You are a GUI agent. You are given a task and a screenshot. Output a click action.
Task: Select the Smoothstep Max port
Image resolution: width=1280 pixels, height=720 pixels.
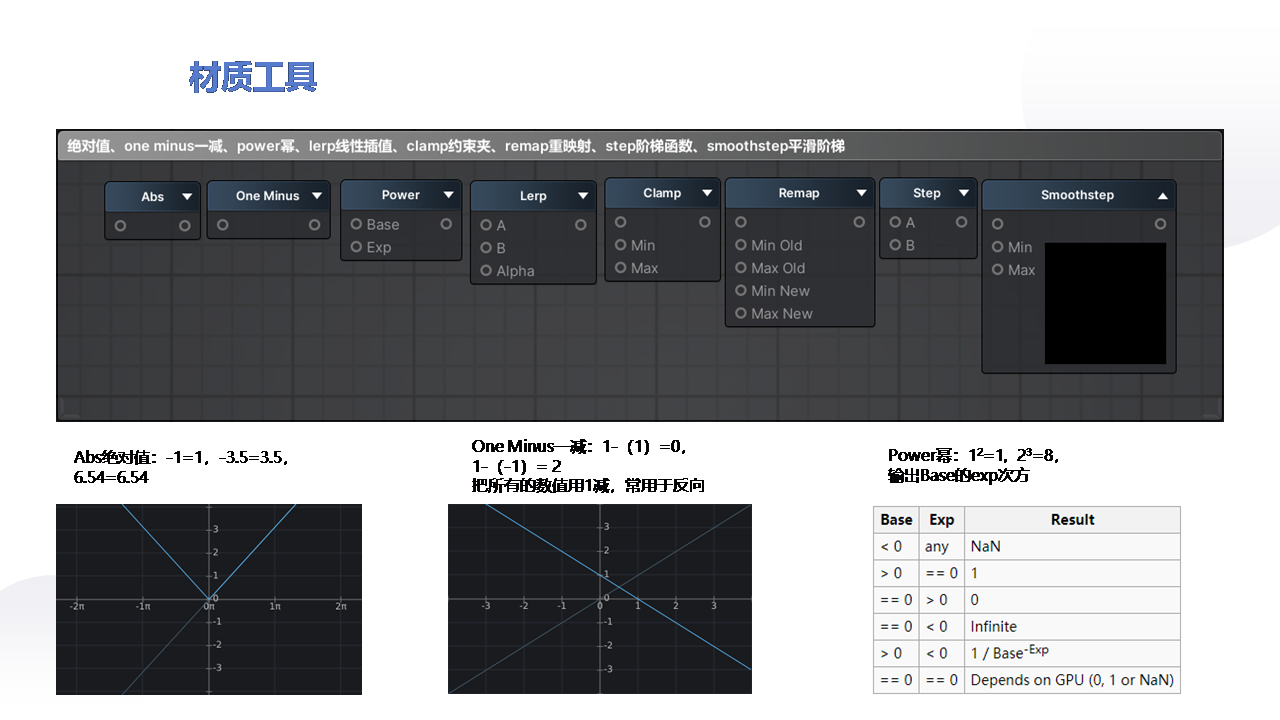(997, 270)
